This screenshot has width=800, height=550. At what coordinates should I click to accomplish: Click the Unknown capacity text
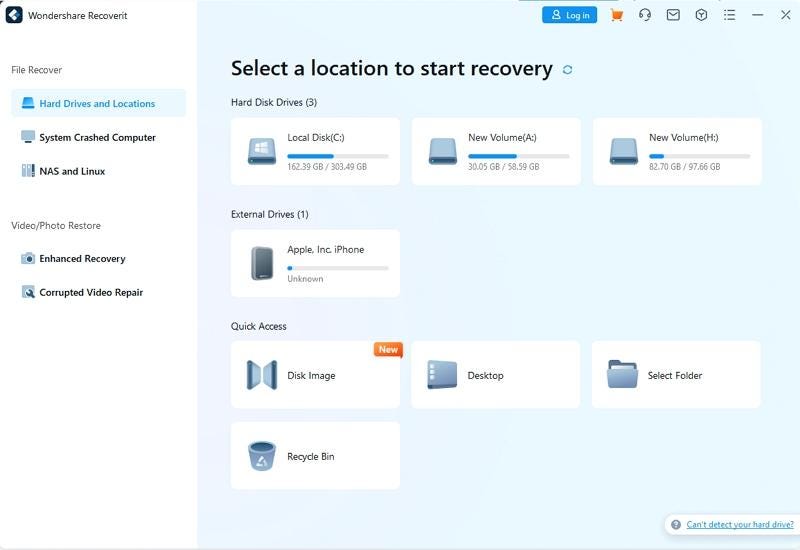tap(305, 279)
